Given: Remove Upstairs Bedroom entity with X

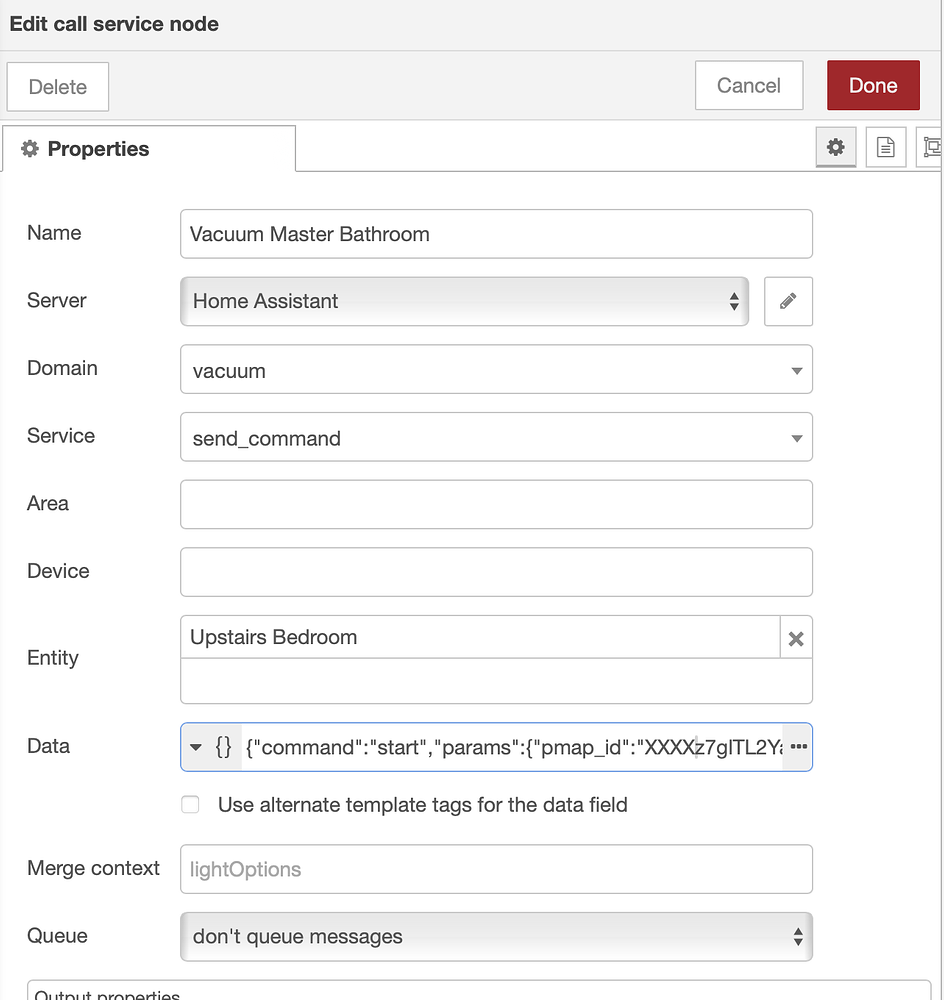Looking at the screenshot, I should 796,638.
